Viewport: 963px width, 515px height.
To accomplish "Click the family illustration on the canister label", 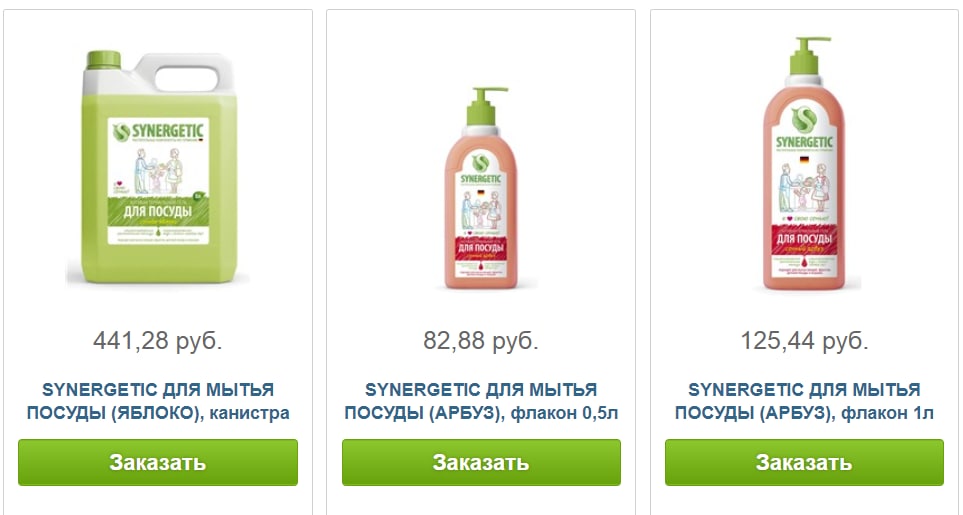I will [x=157, y=171].
